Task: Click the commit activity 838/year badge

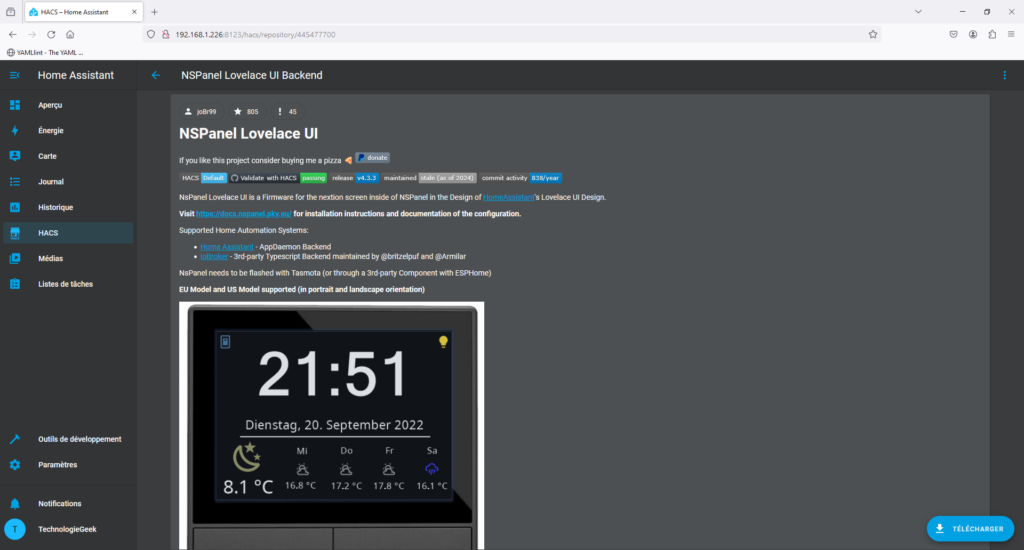Action: click(x=521, y=178)
